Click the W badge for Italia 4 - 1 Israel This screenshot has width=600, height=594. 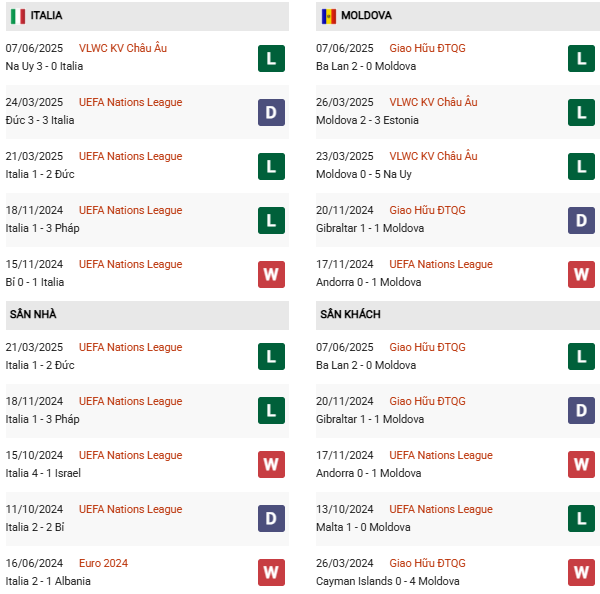271,465
